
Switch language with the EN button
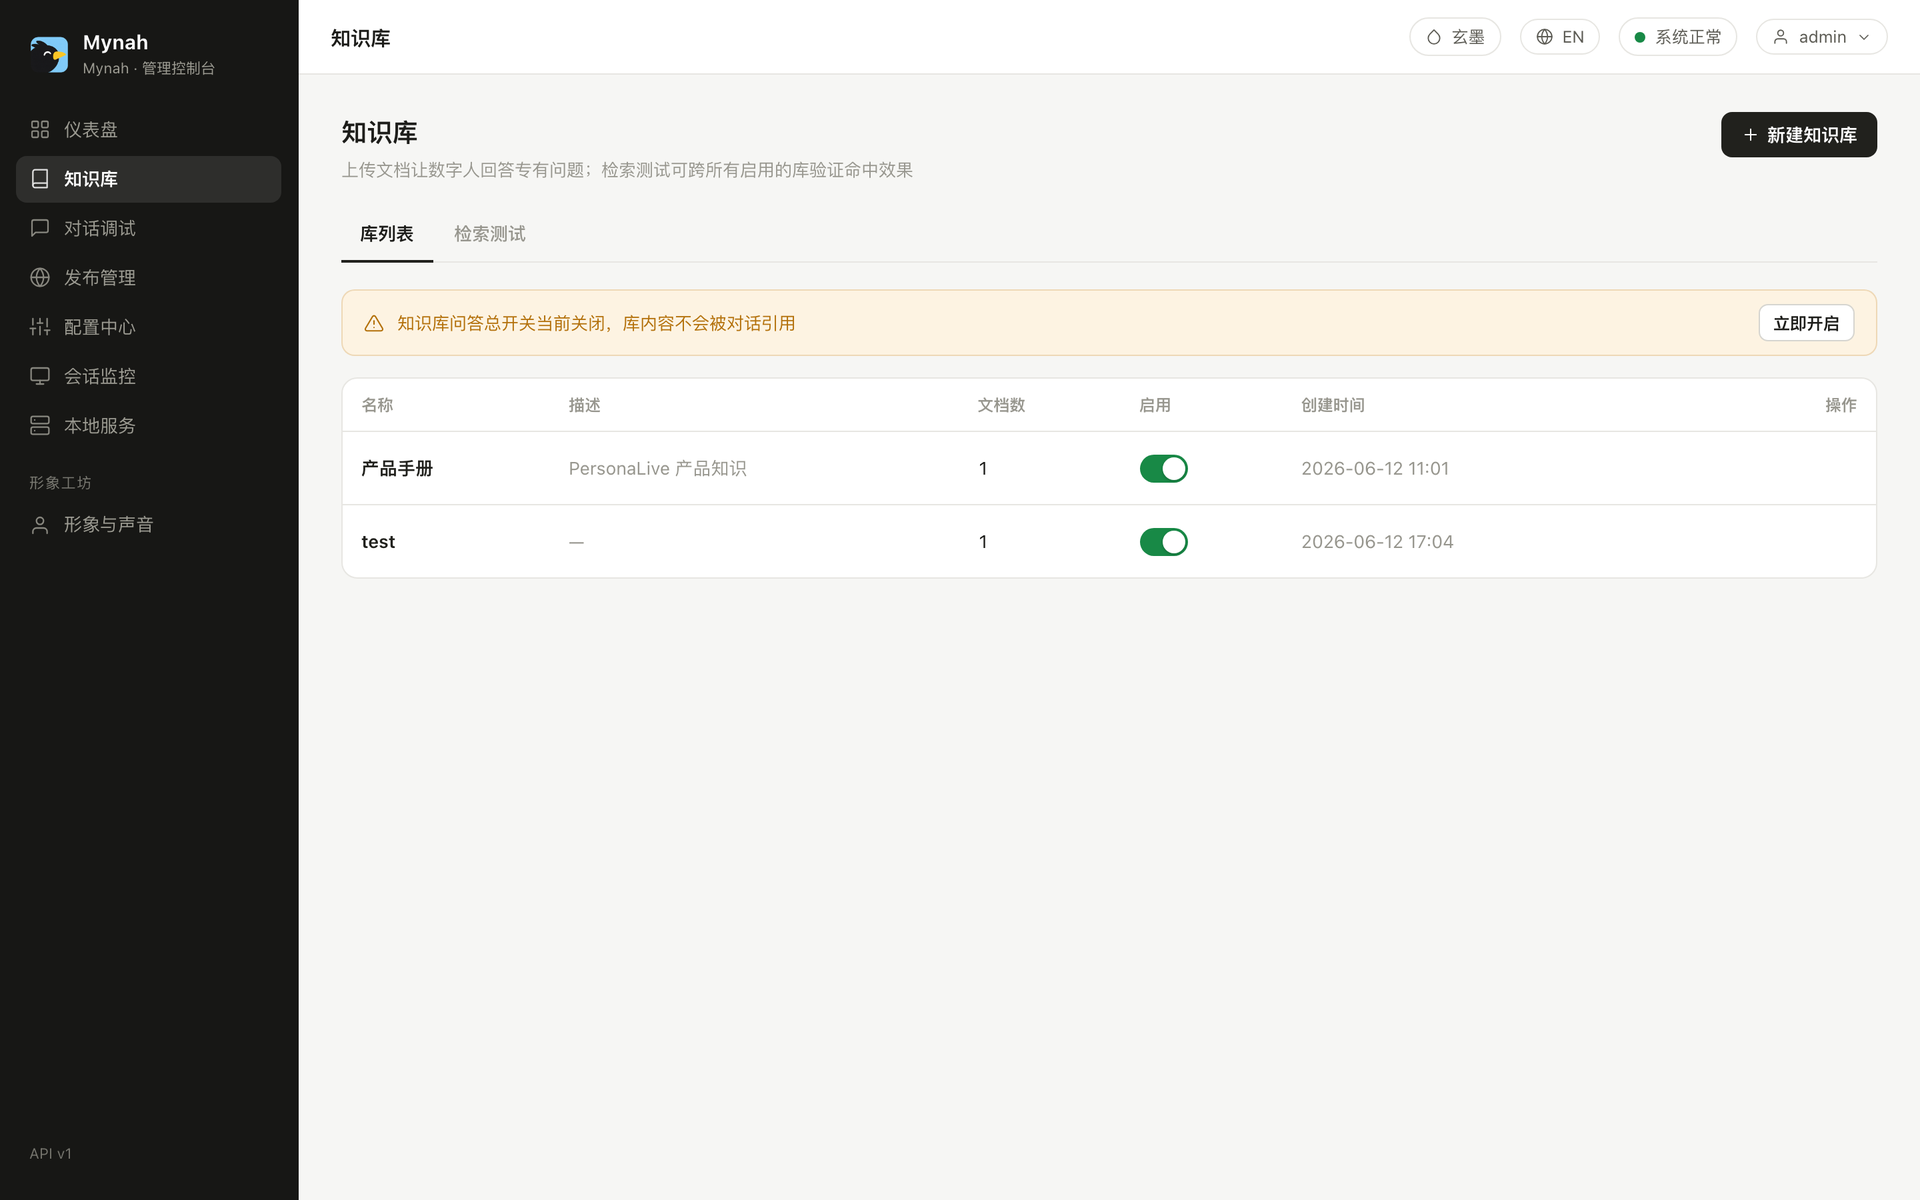(1559, 37)
